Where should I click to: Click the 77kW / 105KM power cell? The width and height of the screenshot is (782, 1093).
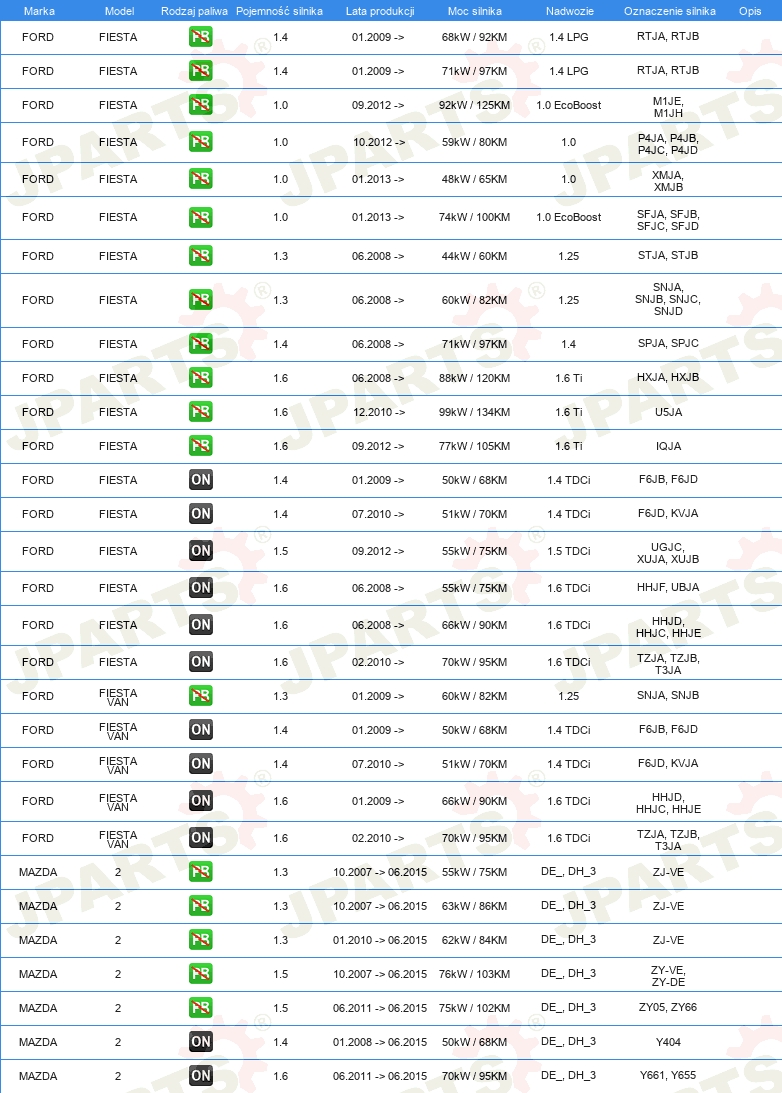pos(475,446)
